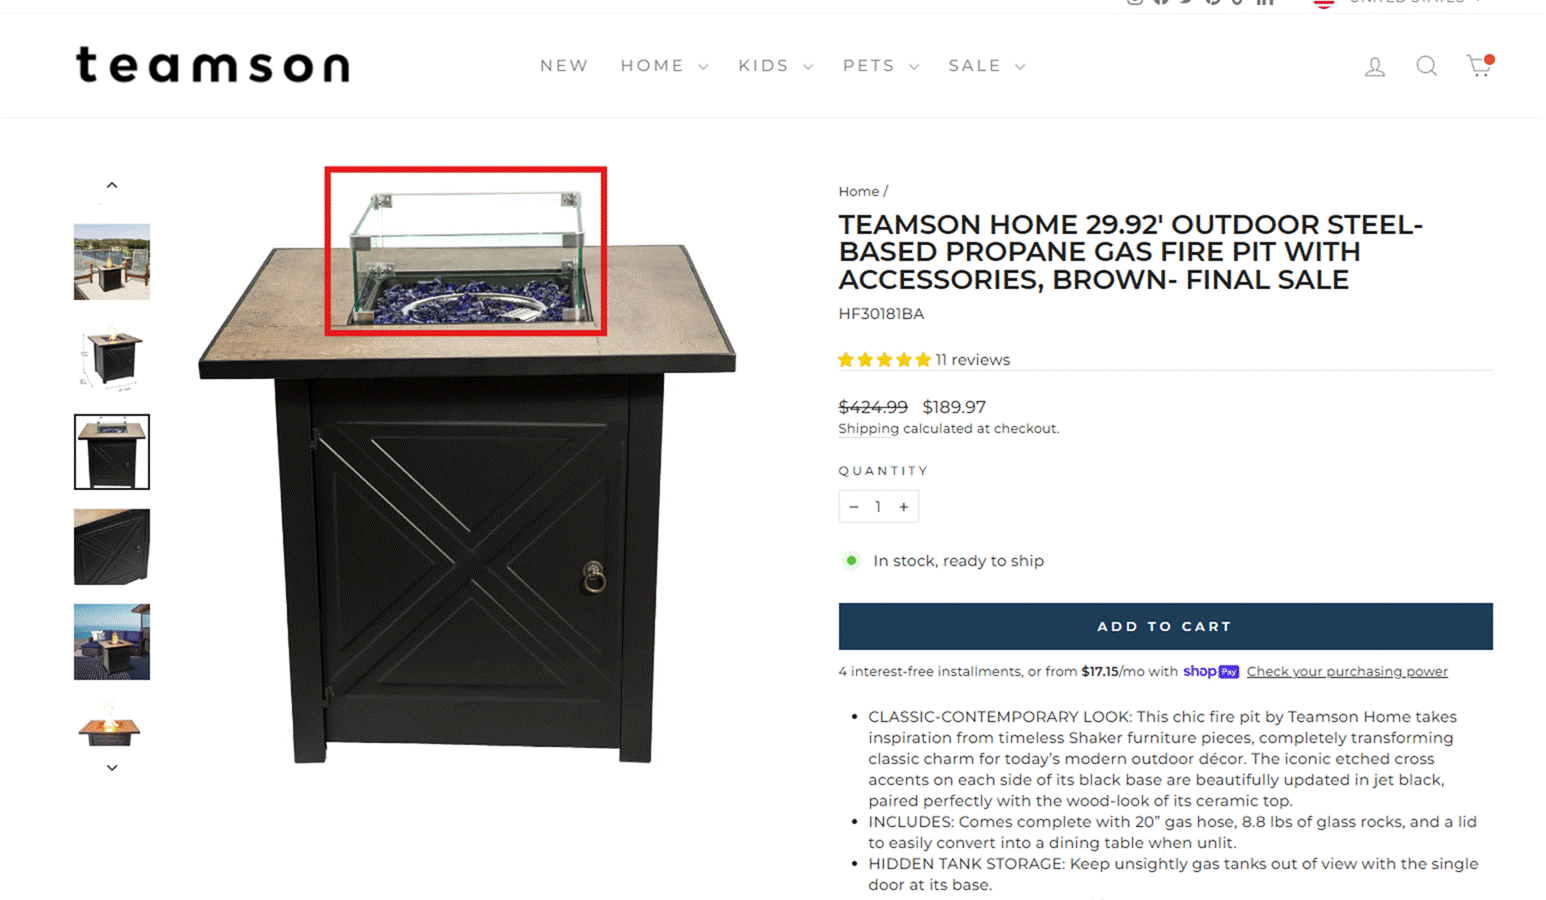Open the 11 reviews link
The image size is (1546, 900).
click(x=972, y=360)
